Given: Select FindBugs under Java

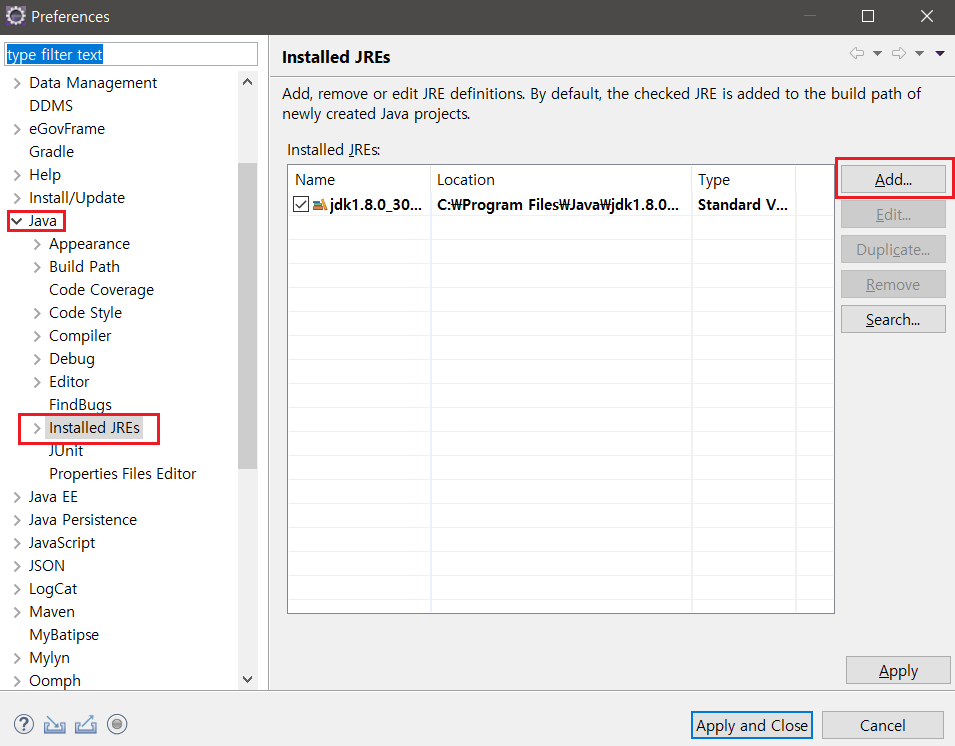Looking at the screenshot, I should [x=80, y=405].
